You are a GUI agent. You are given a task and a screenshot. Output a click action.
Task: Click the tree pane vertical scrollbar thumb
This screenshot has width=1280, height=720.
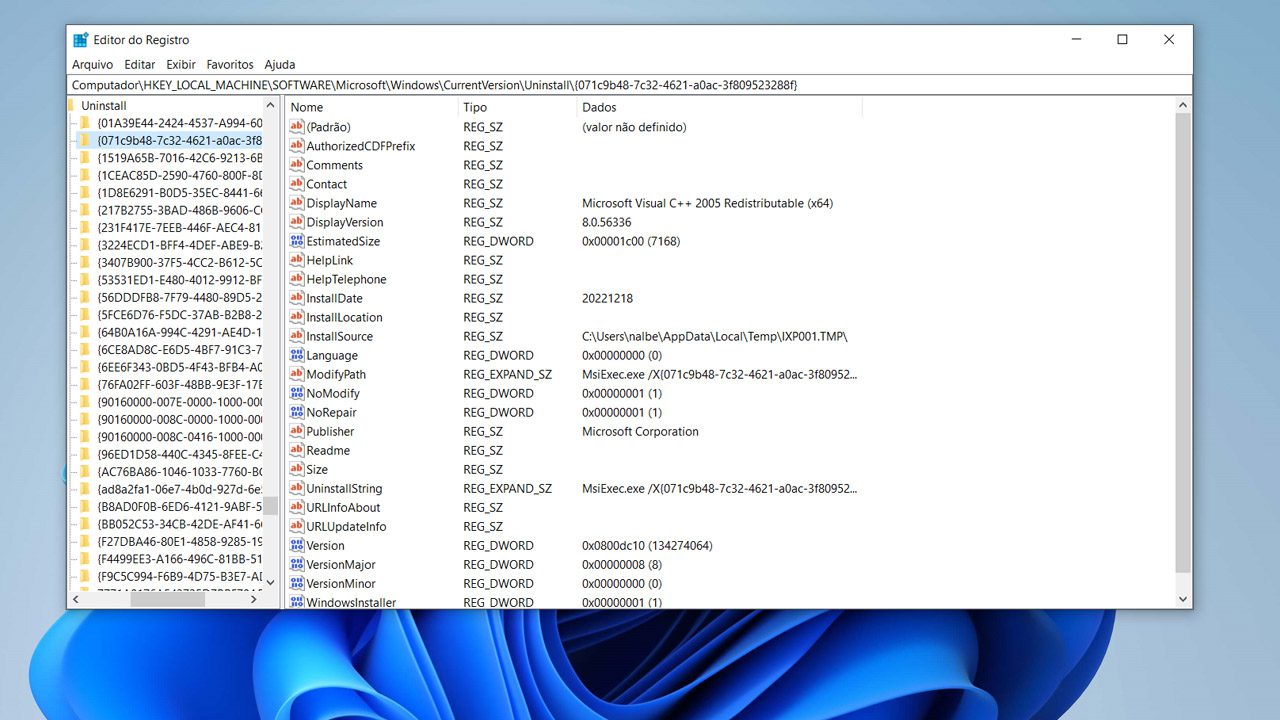point(271,505)
